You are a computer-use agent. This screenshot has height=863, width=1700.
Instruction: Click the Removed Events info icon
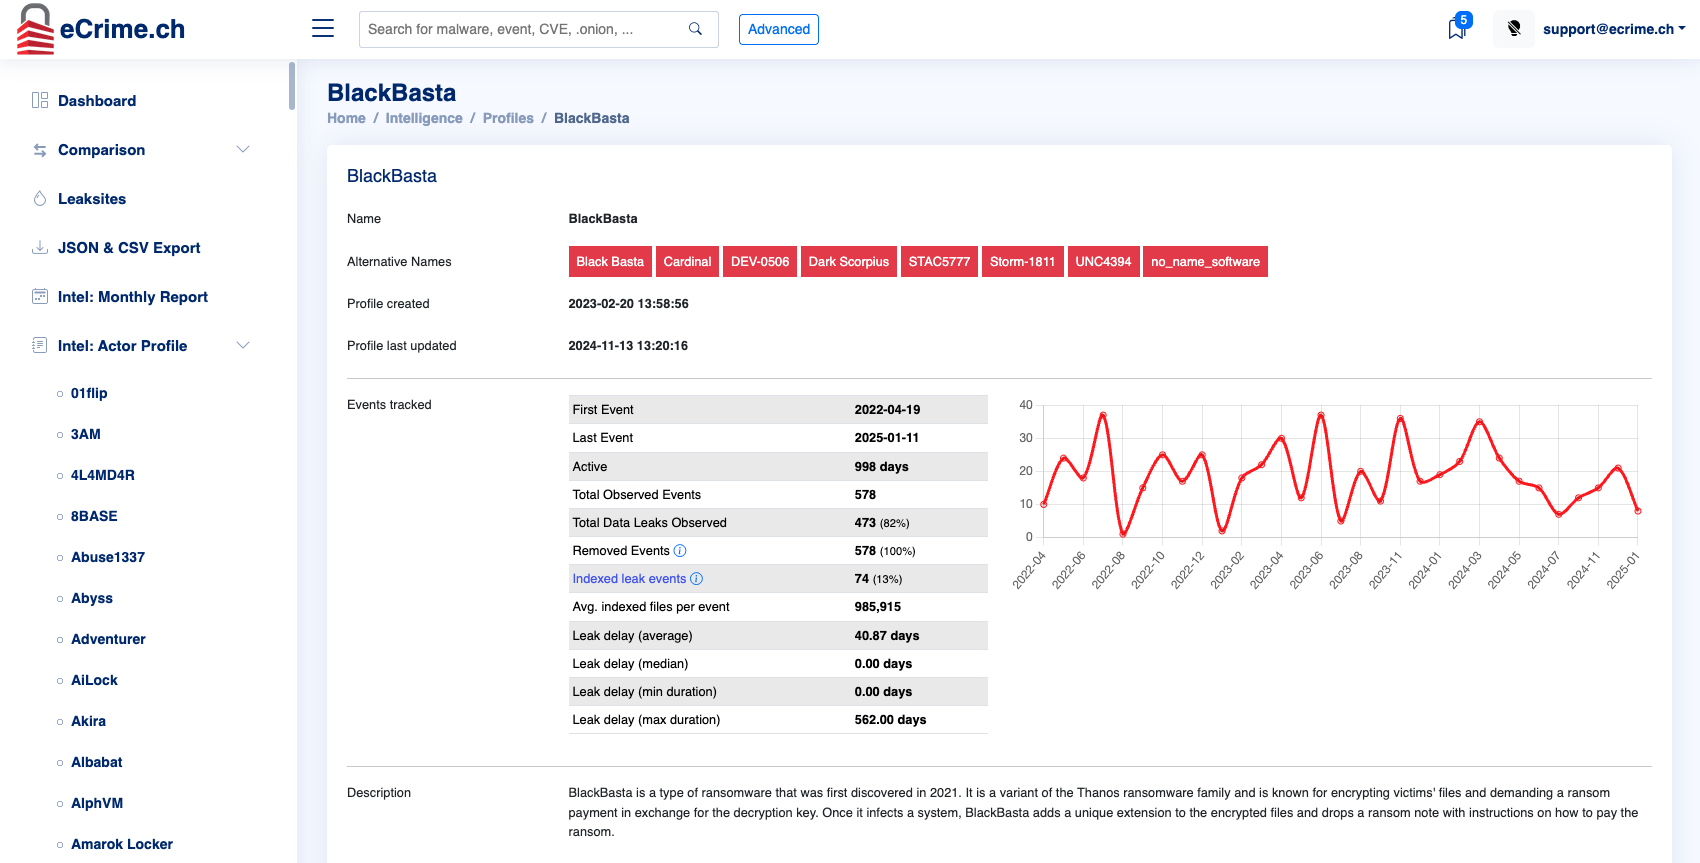[x=680, y=551]
